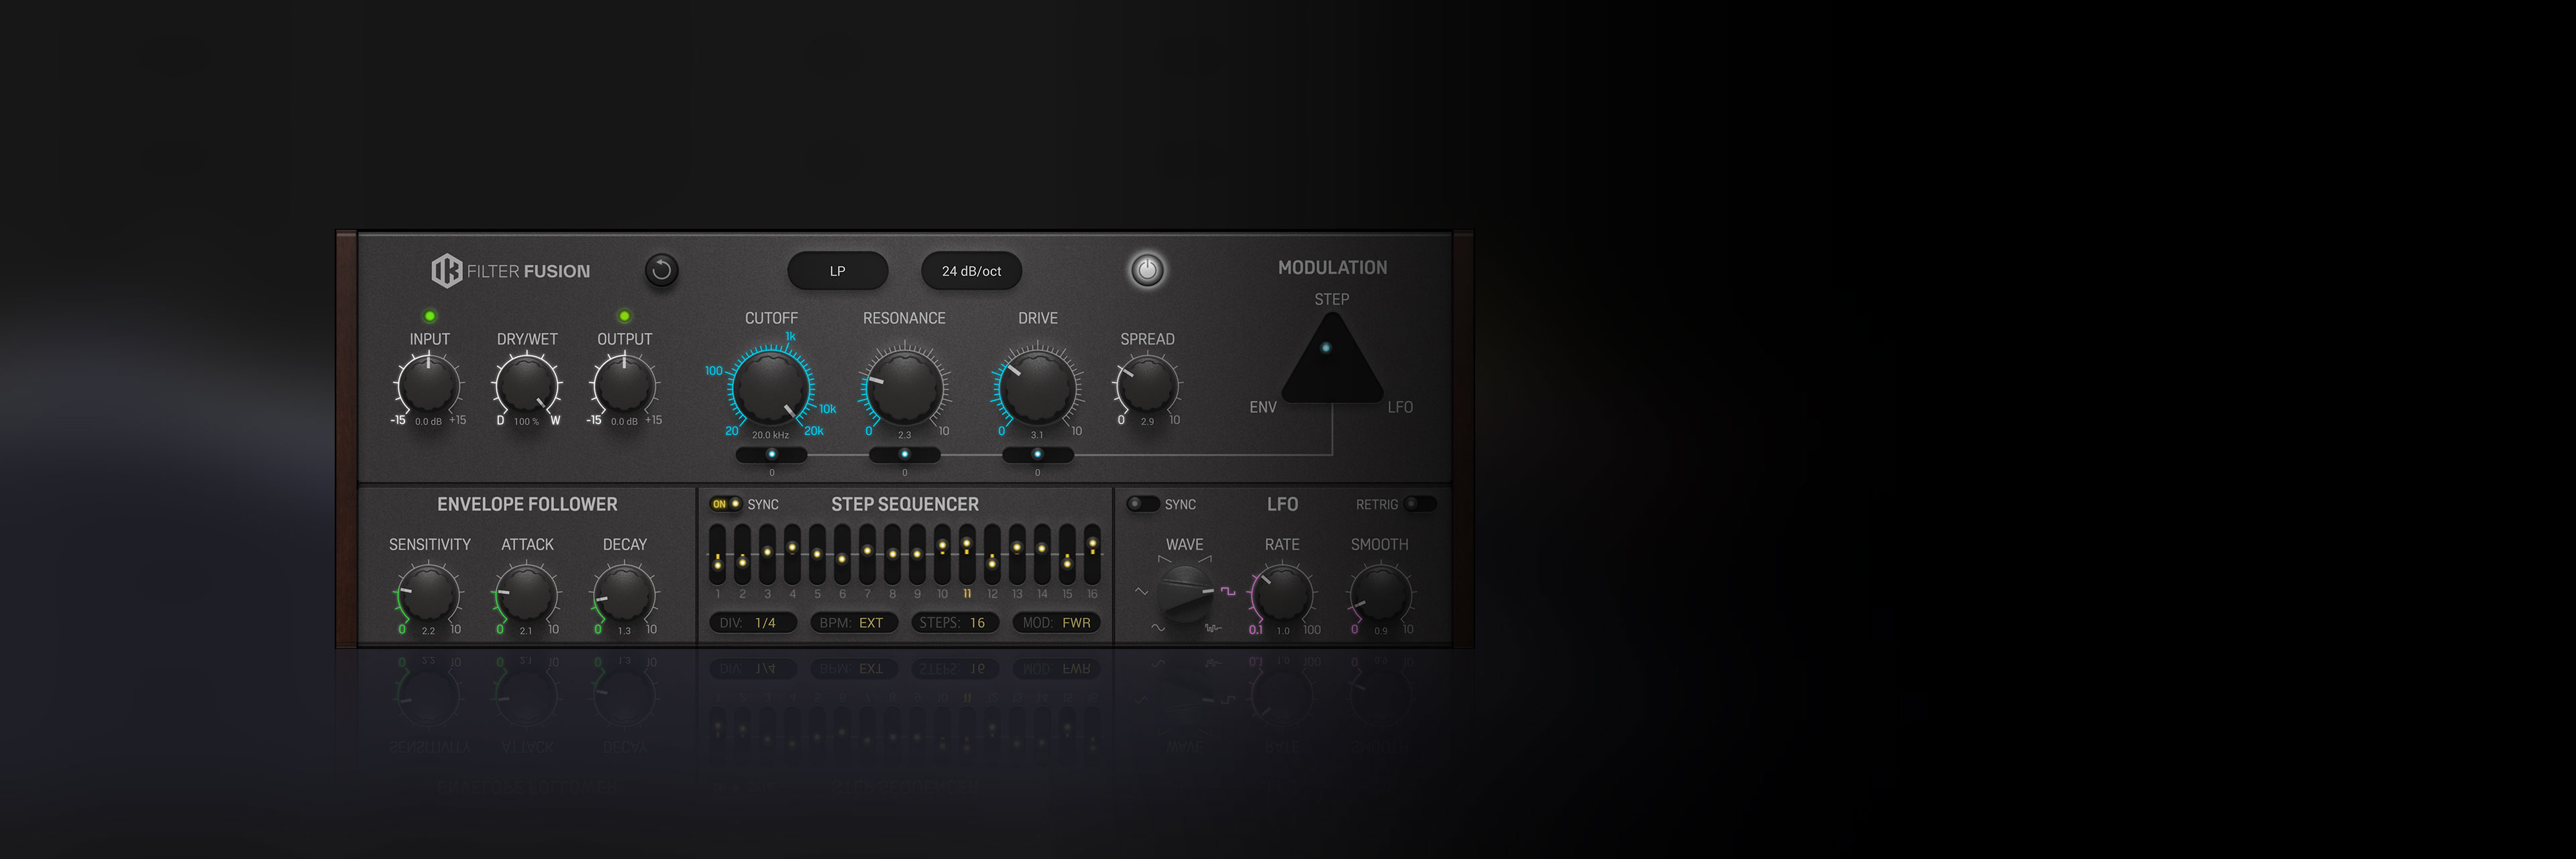Turn on the LFO RETRIG switch
Screen dimensions: 2576x859
pos(1419,504)
